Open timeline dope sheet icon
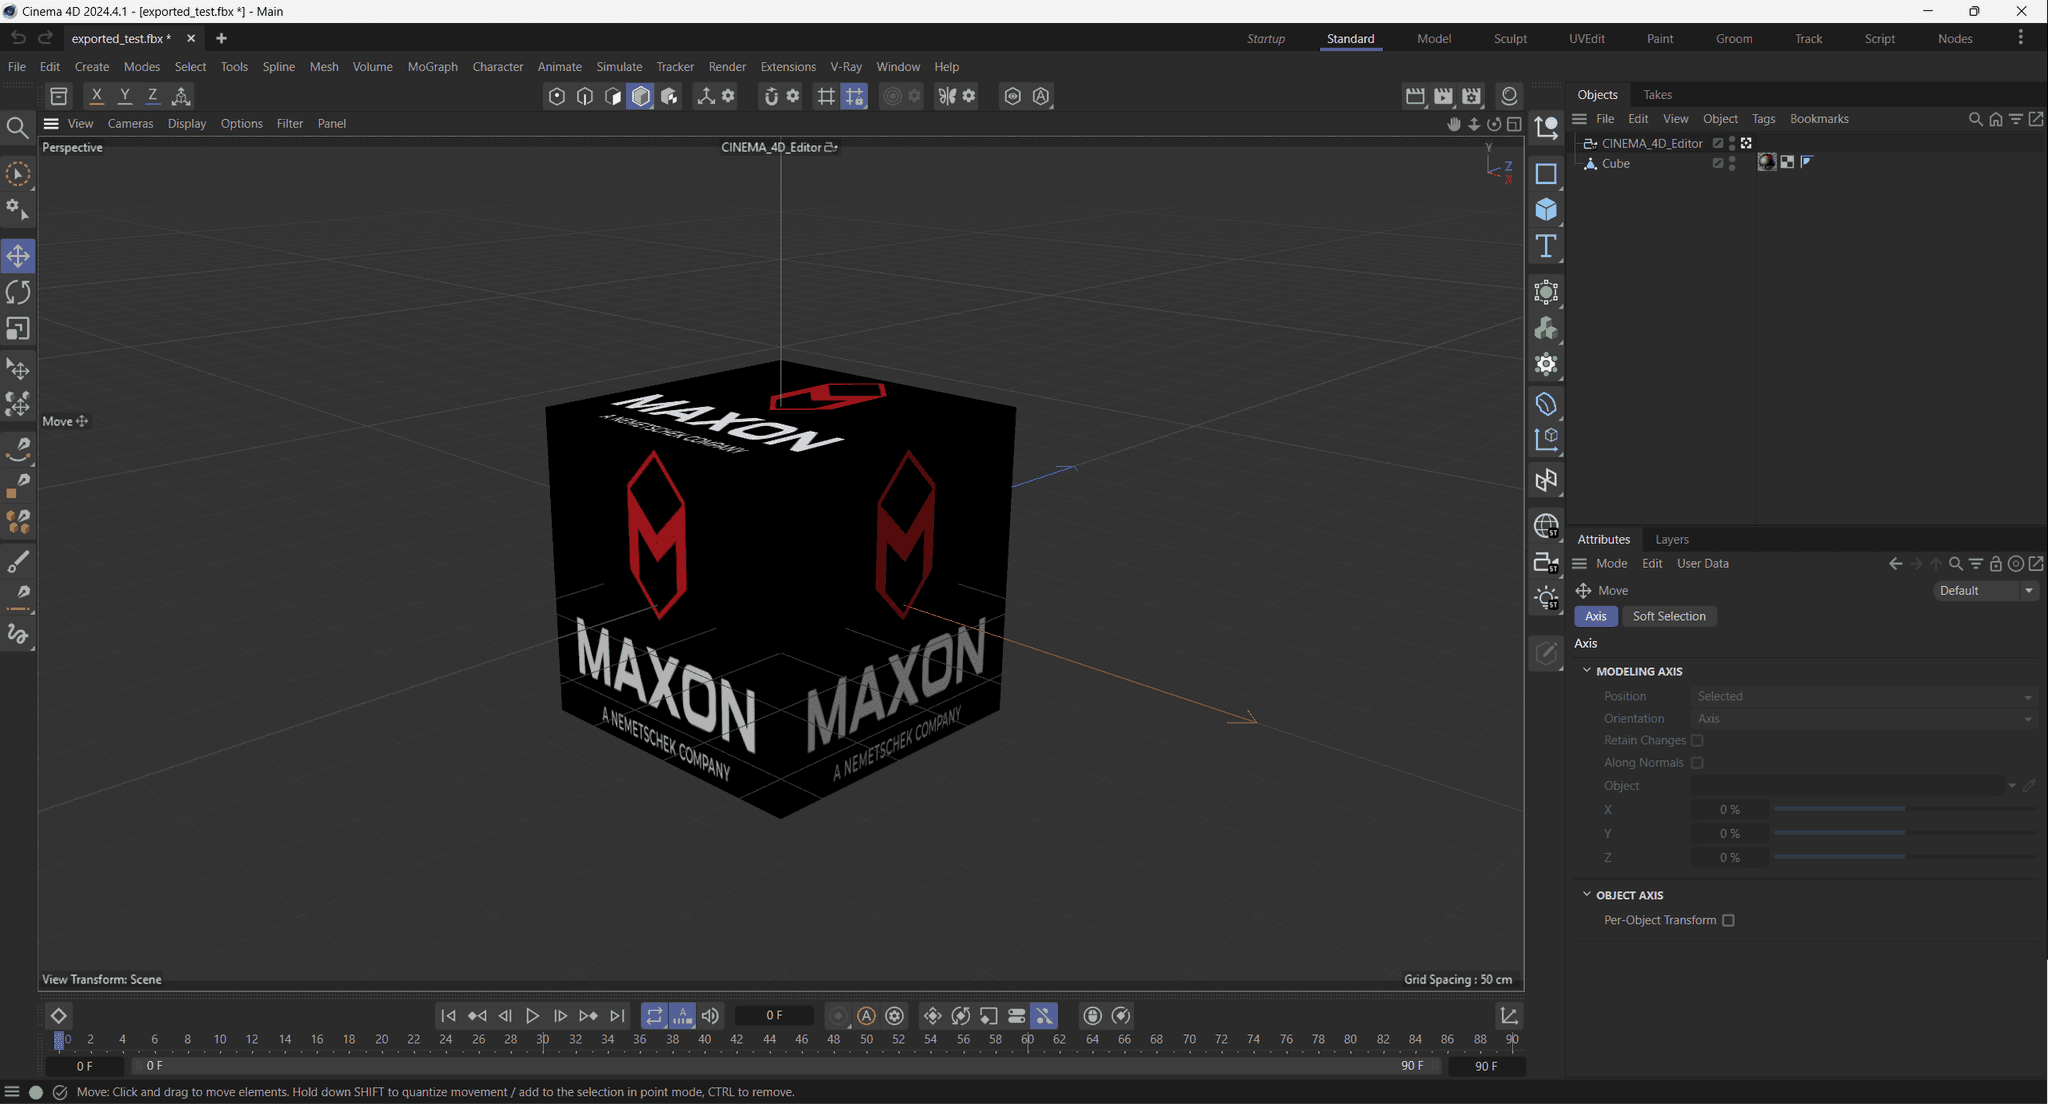 (x=1509, y=1016)
